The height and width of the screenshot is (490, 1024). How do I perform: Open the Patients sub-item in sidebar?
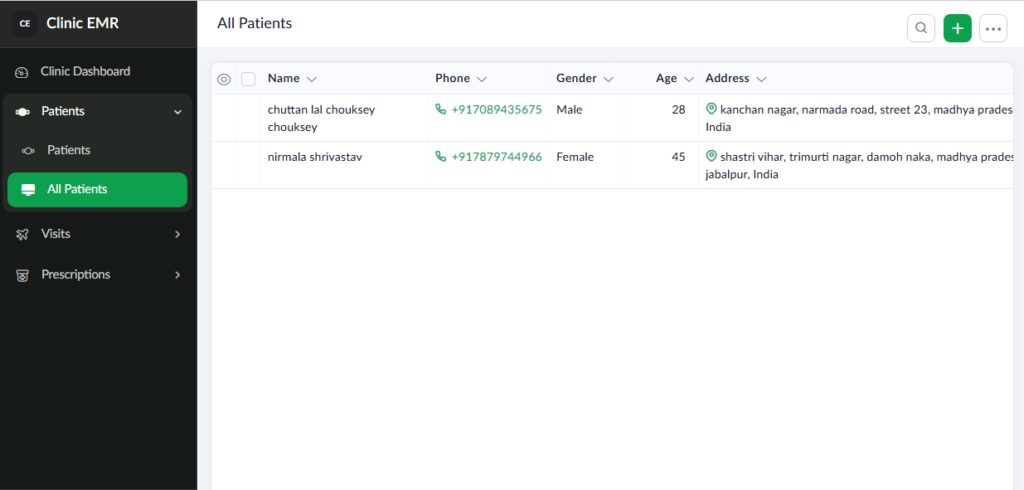68,150
